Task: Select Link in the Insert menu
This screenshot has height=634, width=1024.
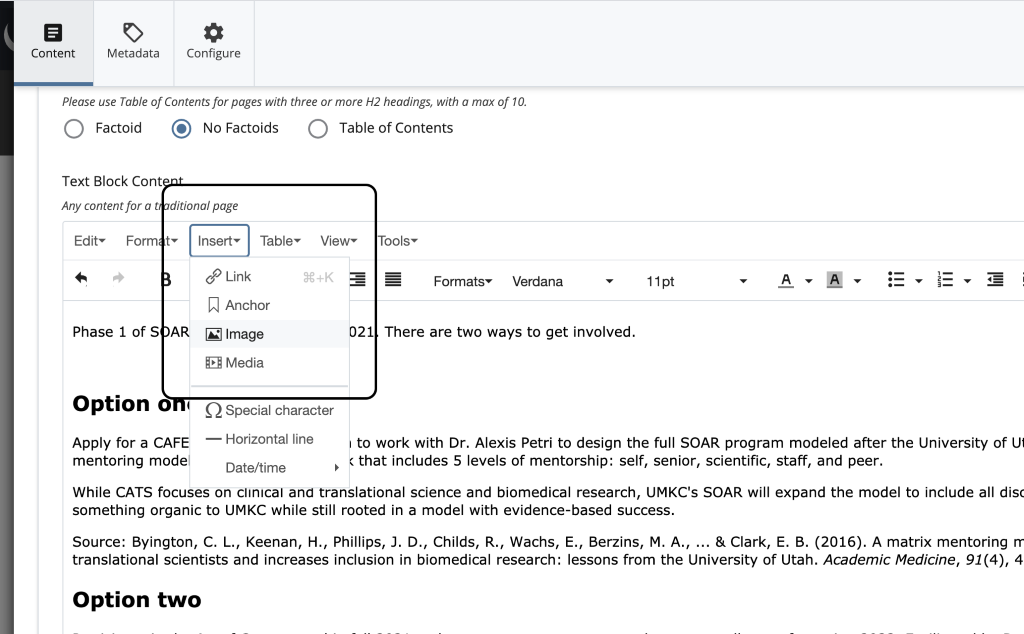Action: (238, 276)
